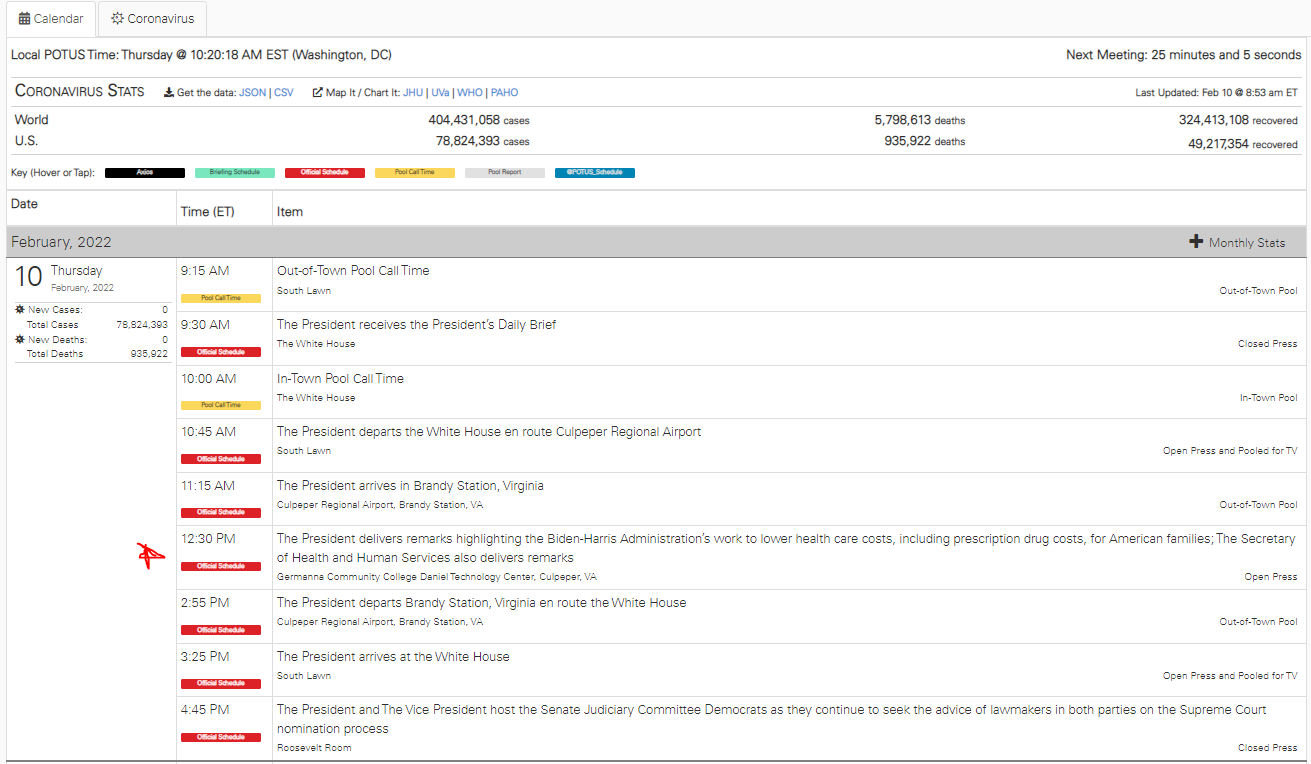The height and width of the screenshot is (764, 1311).
Task: Select the Senate Judiciary Committee Democrats item
Action: click(x=772, y=719)
